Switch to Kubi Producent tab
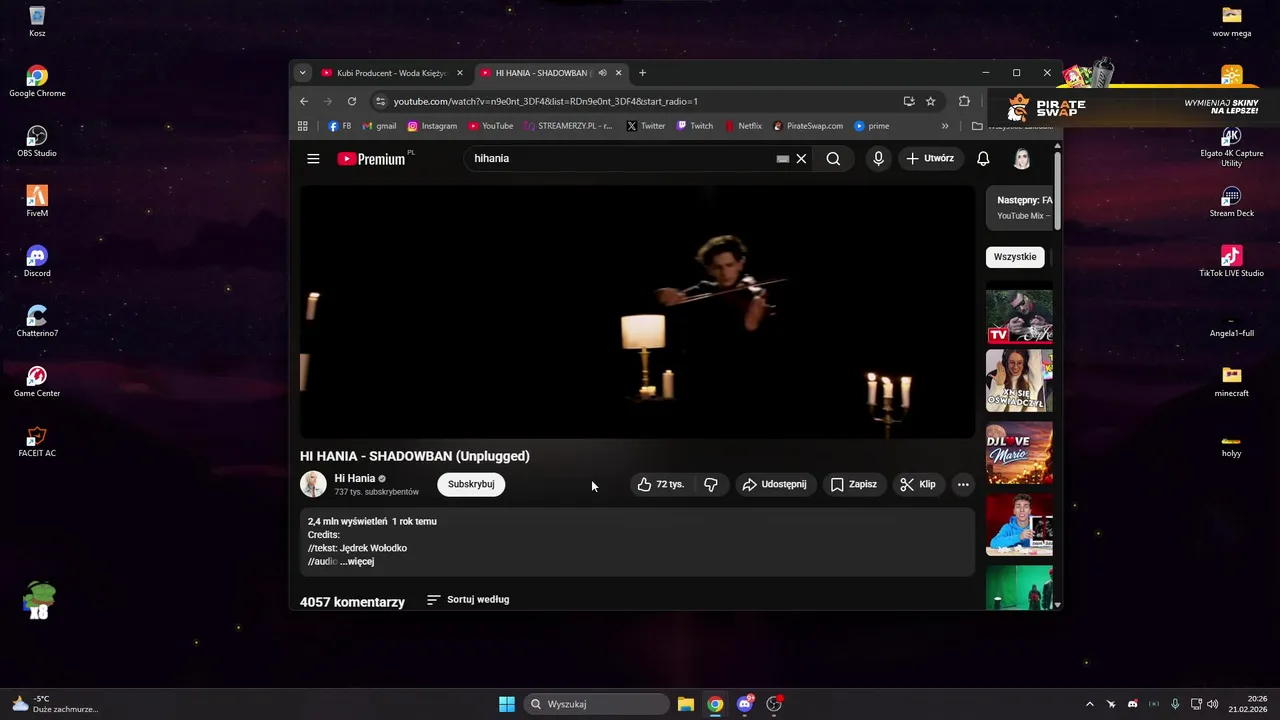 pyautogui.click(x=392, y=73)
